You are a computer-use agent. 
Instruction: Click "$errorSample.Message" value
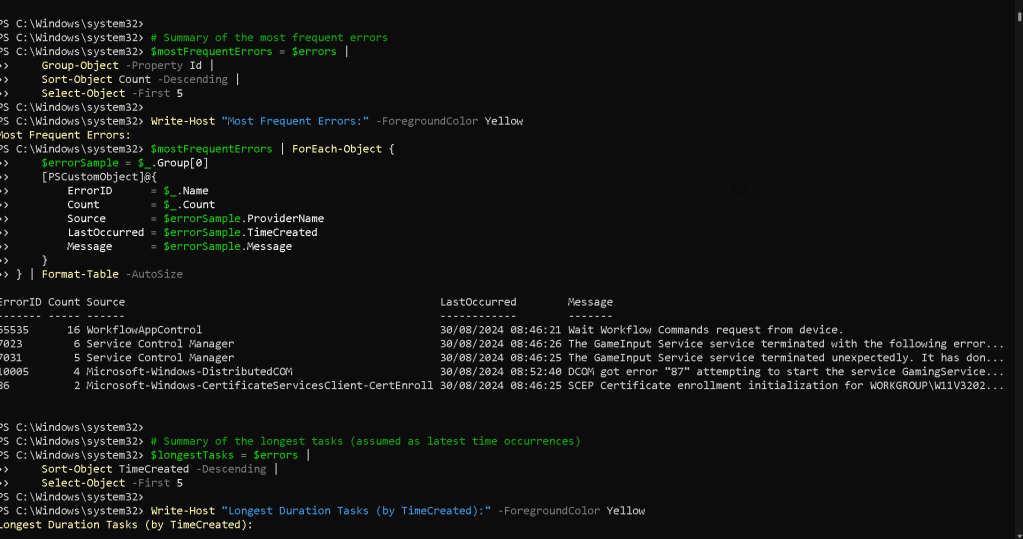pos(227,247)
